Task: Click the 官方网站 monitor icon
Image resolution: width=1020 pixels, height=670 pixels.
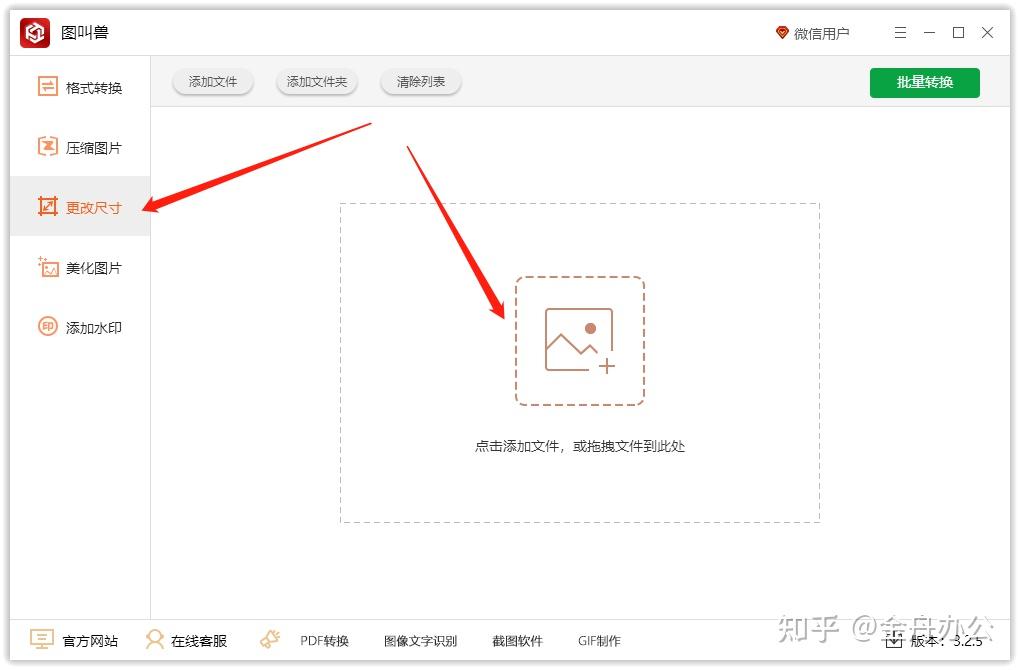Action: [x=40, y=640]
